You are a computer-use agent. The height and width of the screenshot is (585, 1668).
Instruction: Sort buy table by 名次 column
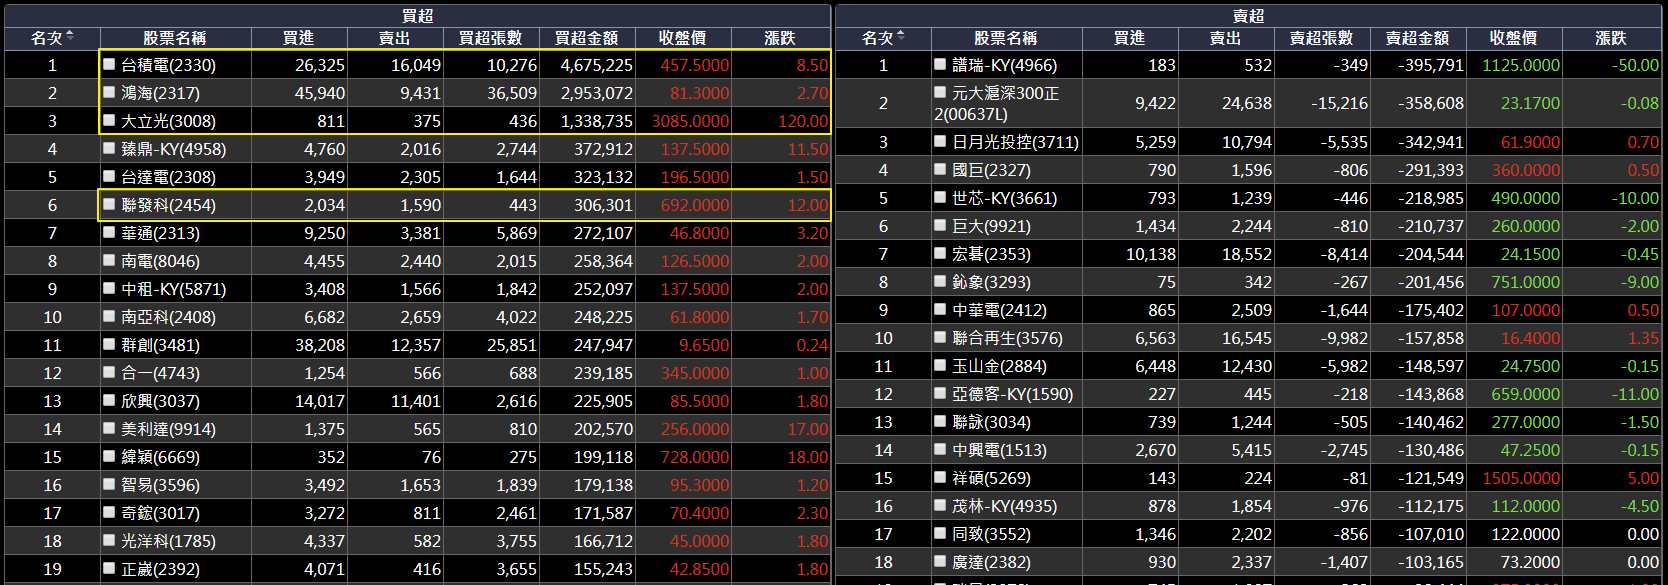[x=52, y=38]
